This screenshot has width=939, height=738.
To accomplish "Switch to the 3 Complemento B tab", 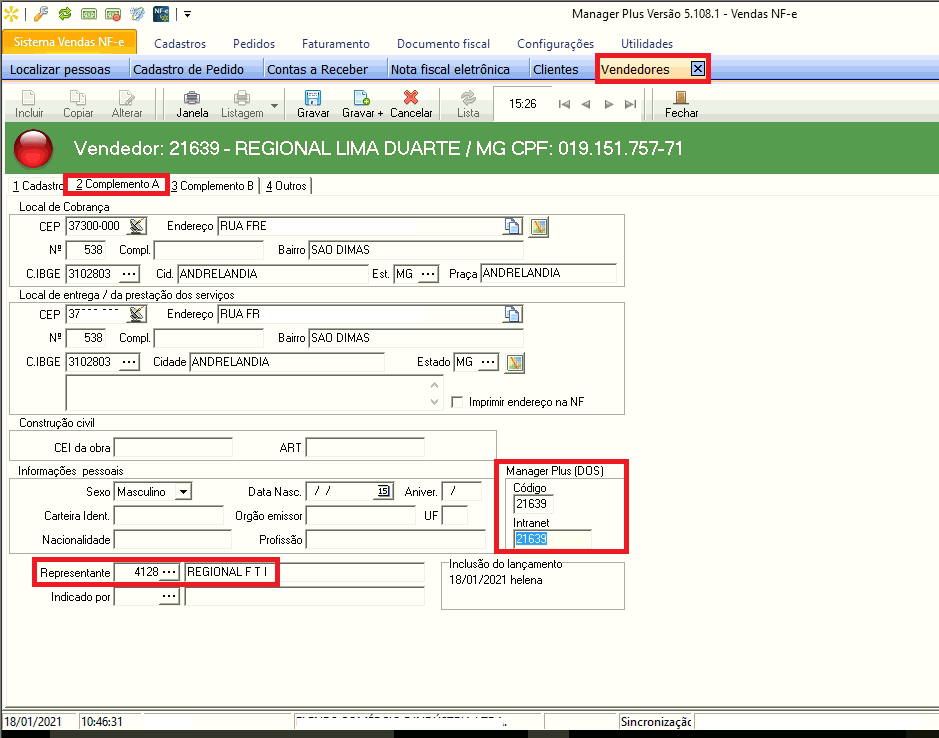I will pyautogui.click(x=213, y=186).
